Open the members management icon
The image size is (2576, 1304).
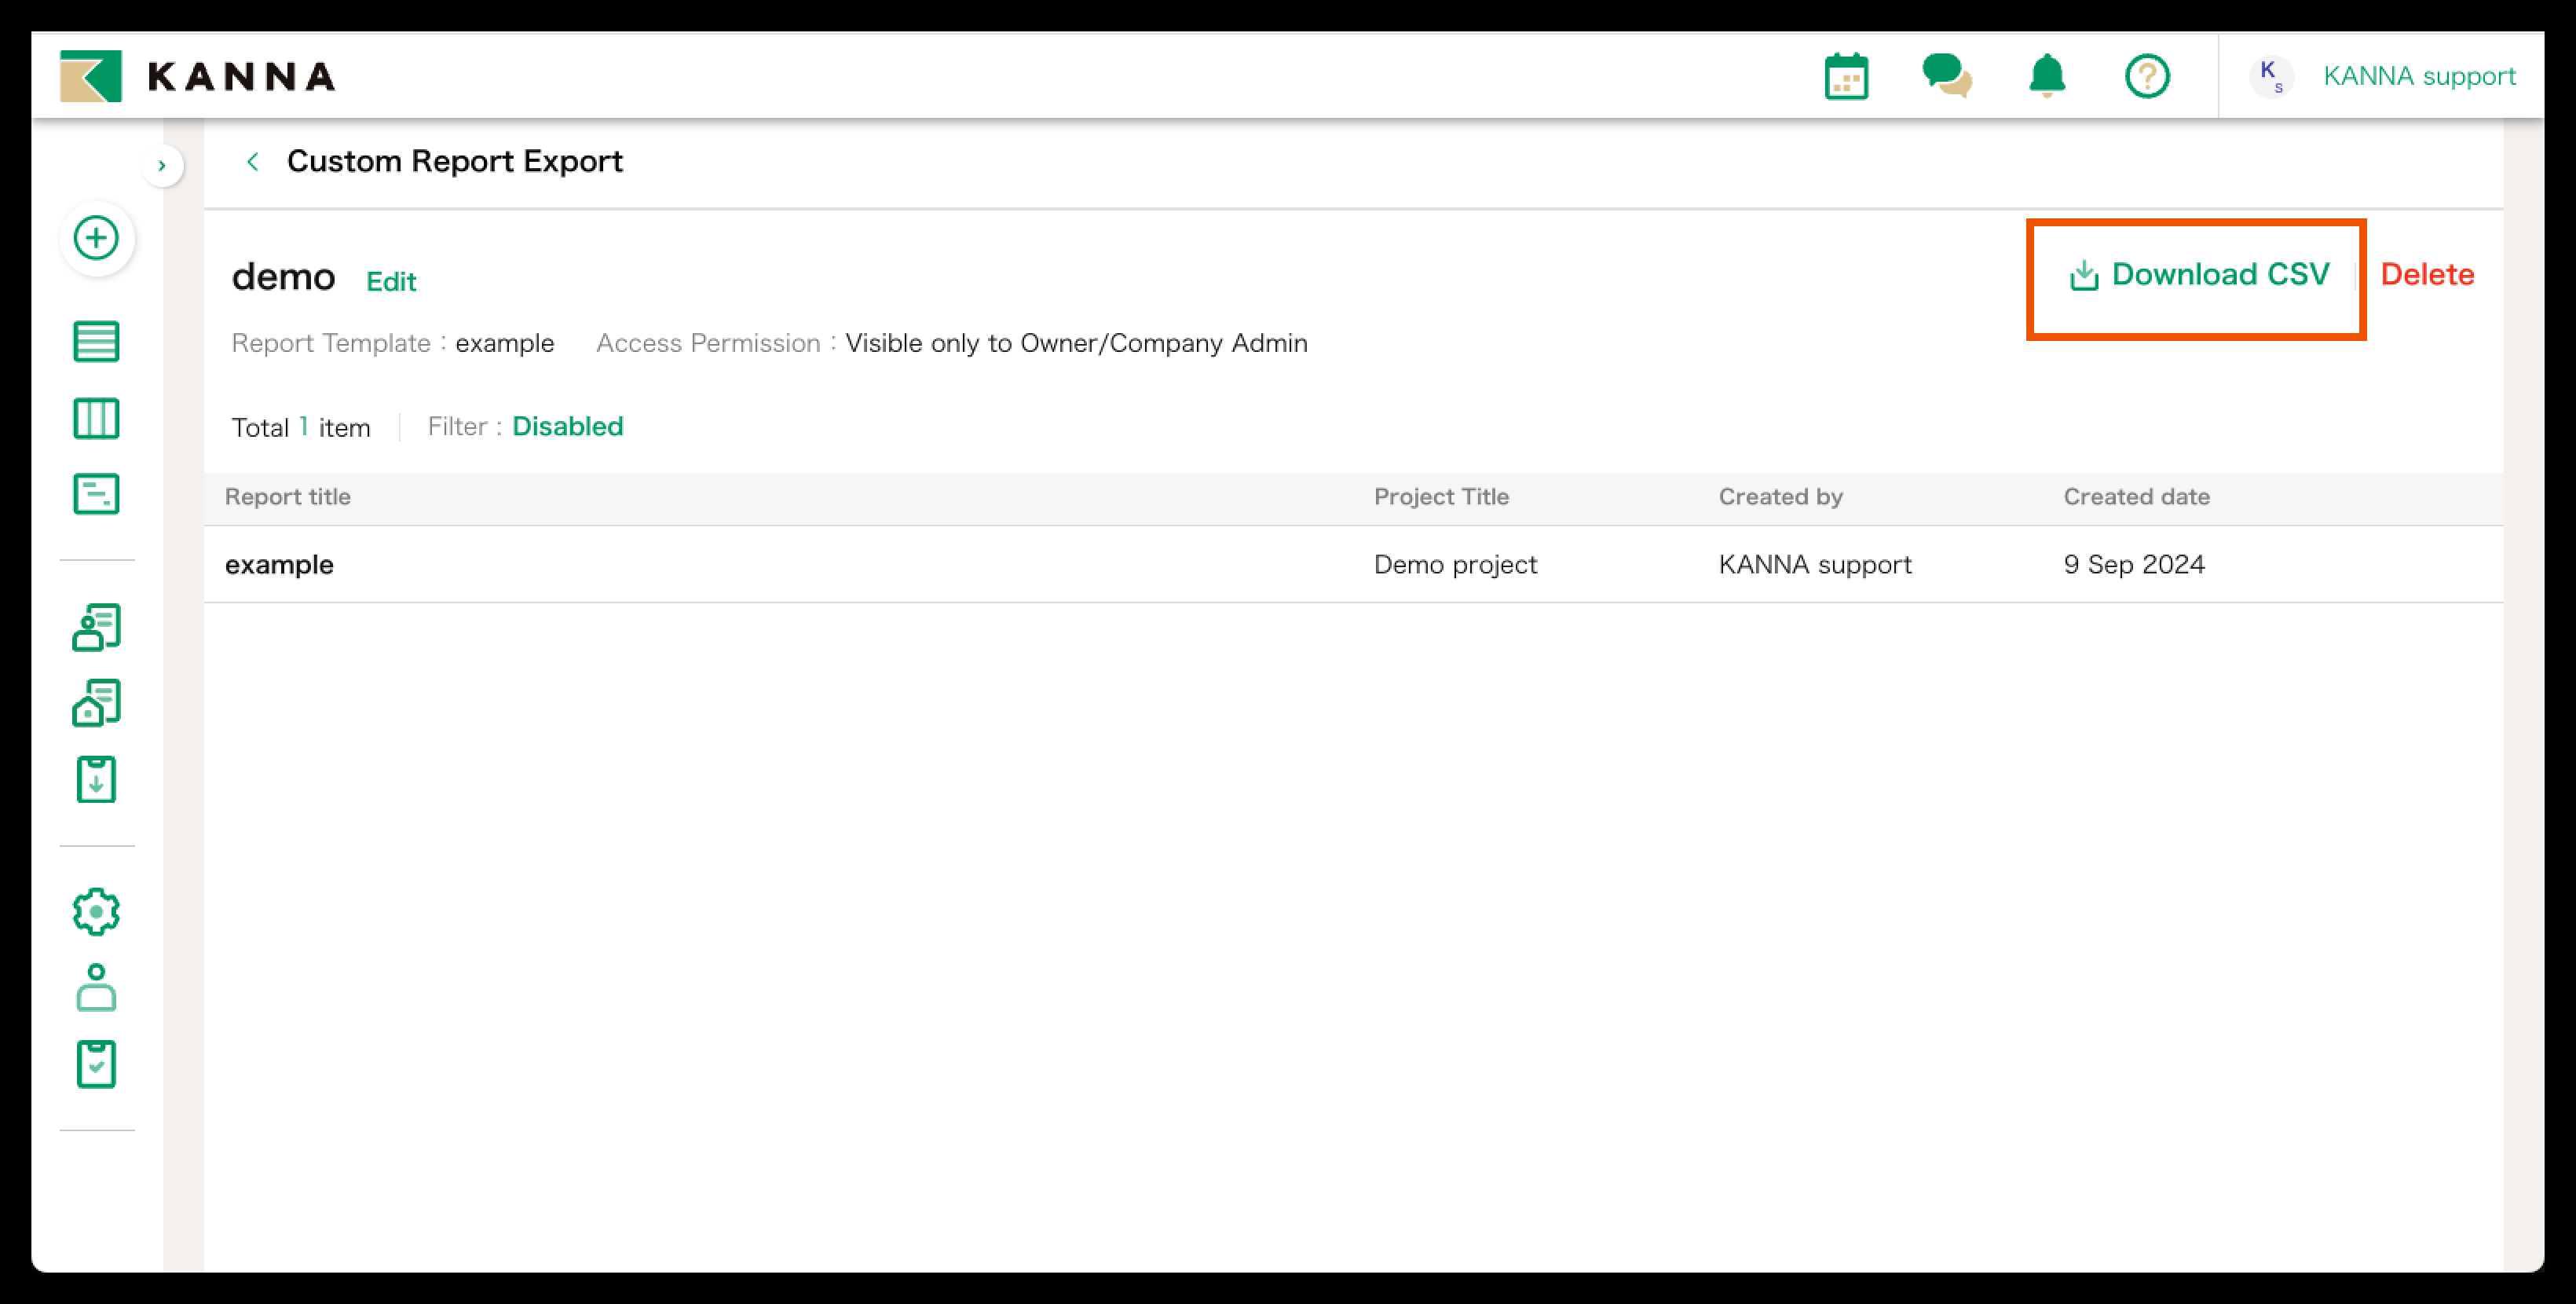click(x=97, y=627)
